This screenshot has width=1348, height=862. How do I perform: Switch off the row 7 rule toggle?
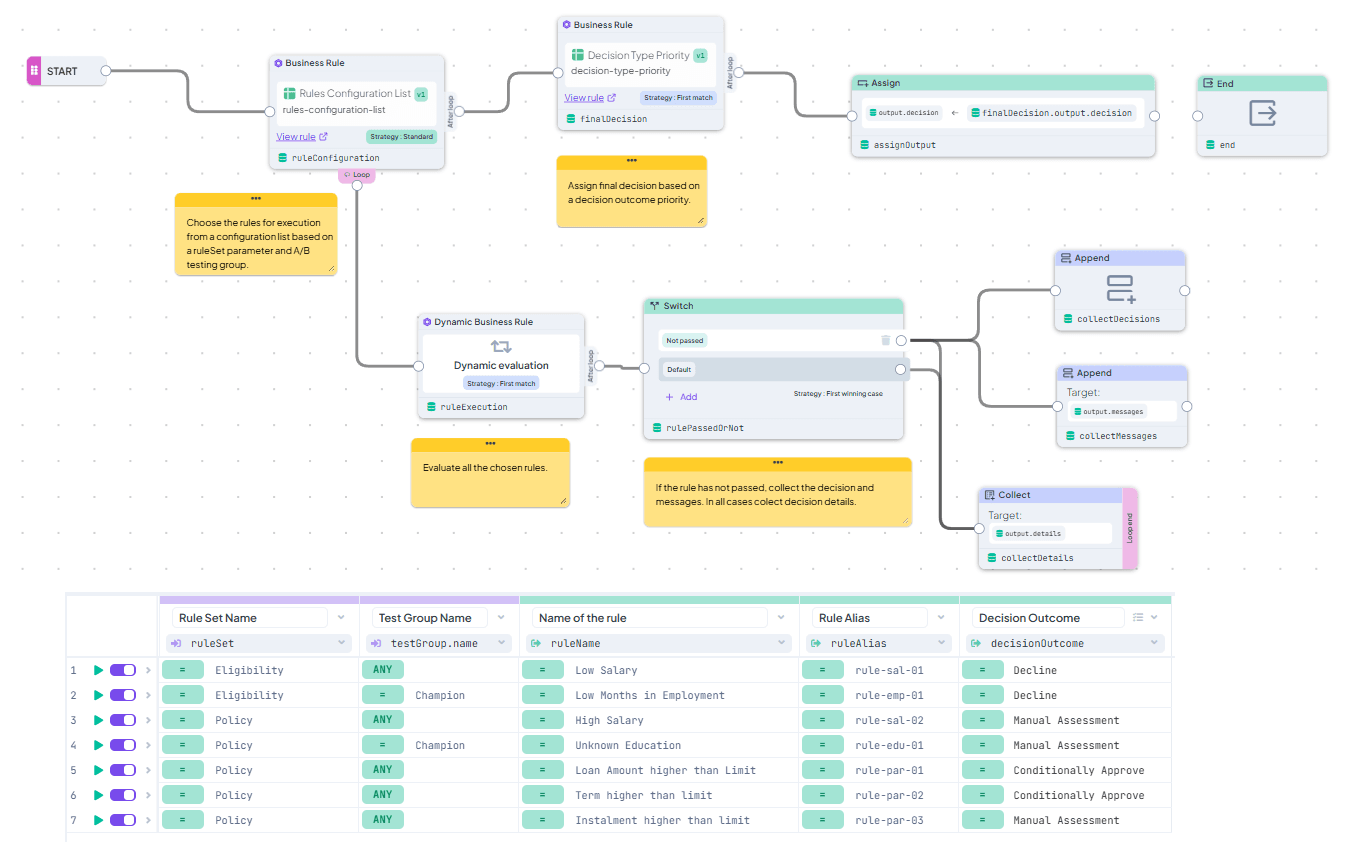[x=123, y=820]
